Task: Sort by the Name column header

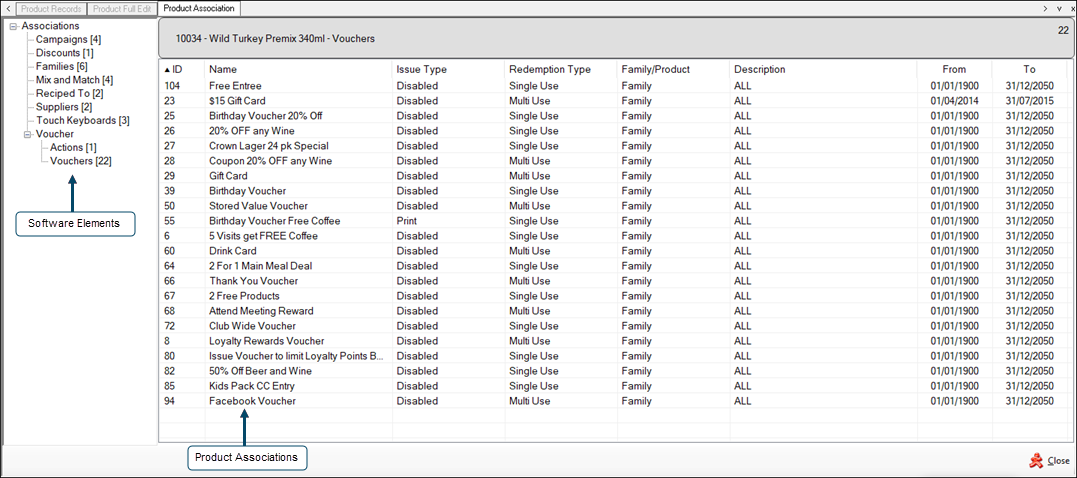Action: pos(298,69)
